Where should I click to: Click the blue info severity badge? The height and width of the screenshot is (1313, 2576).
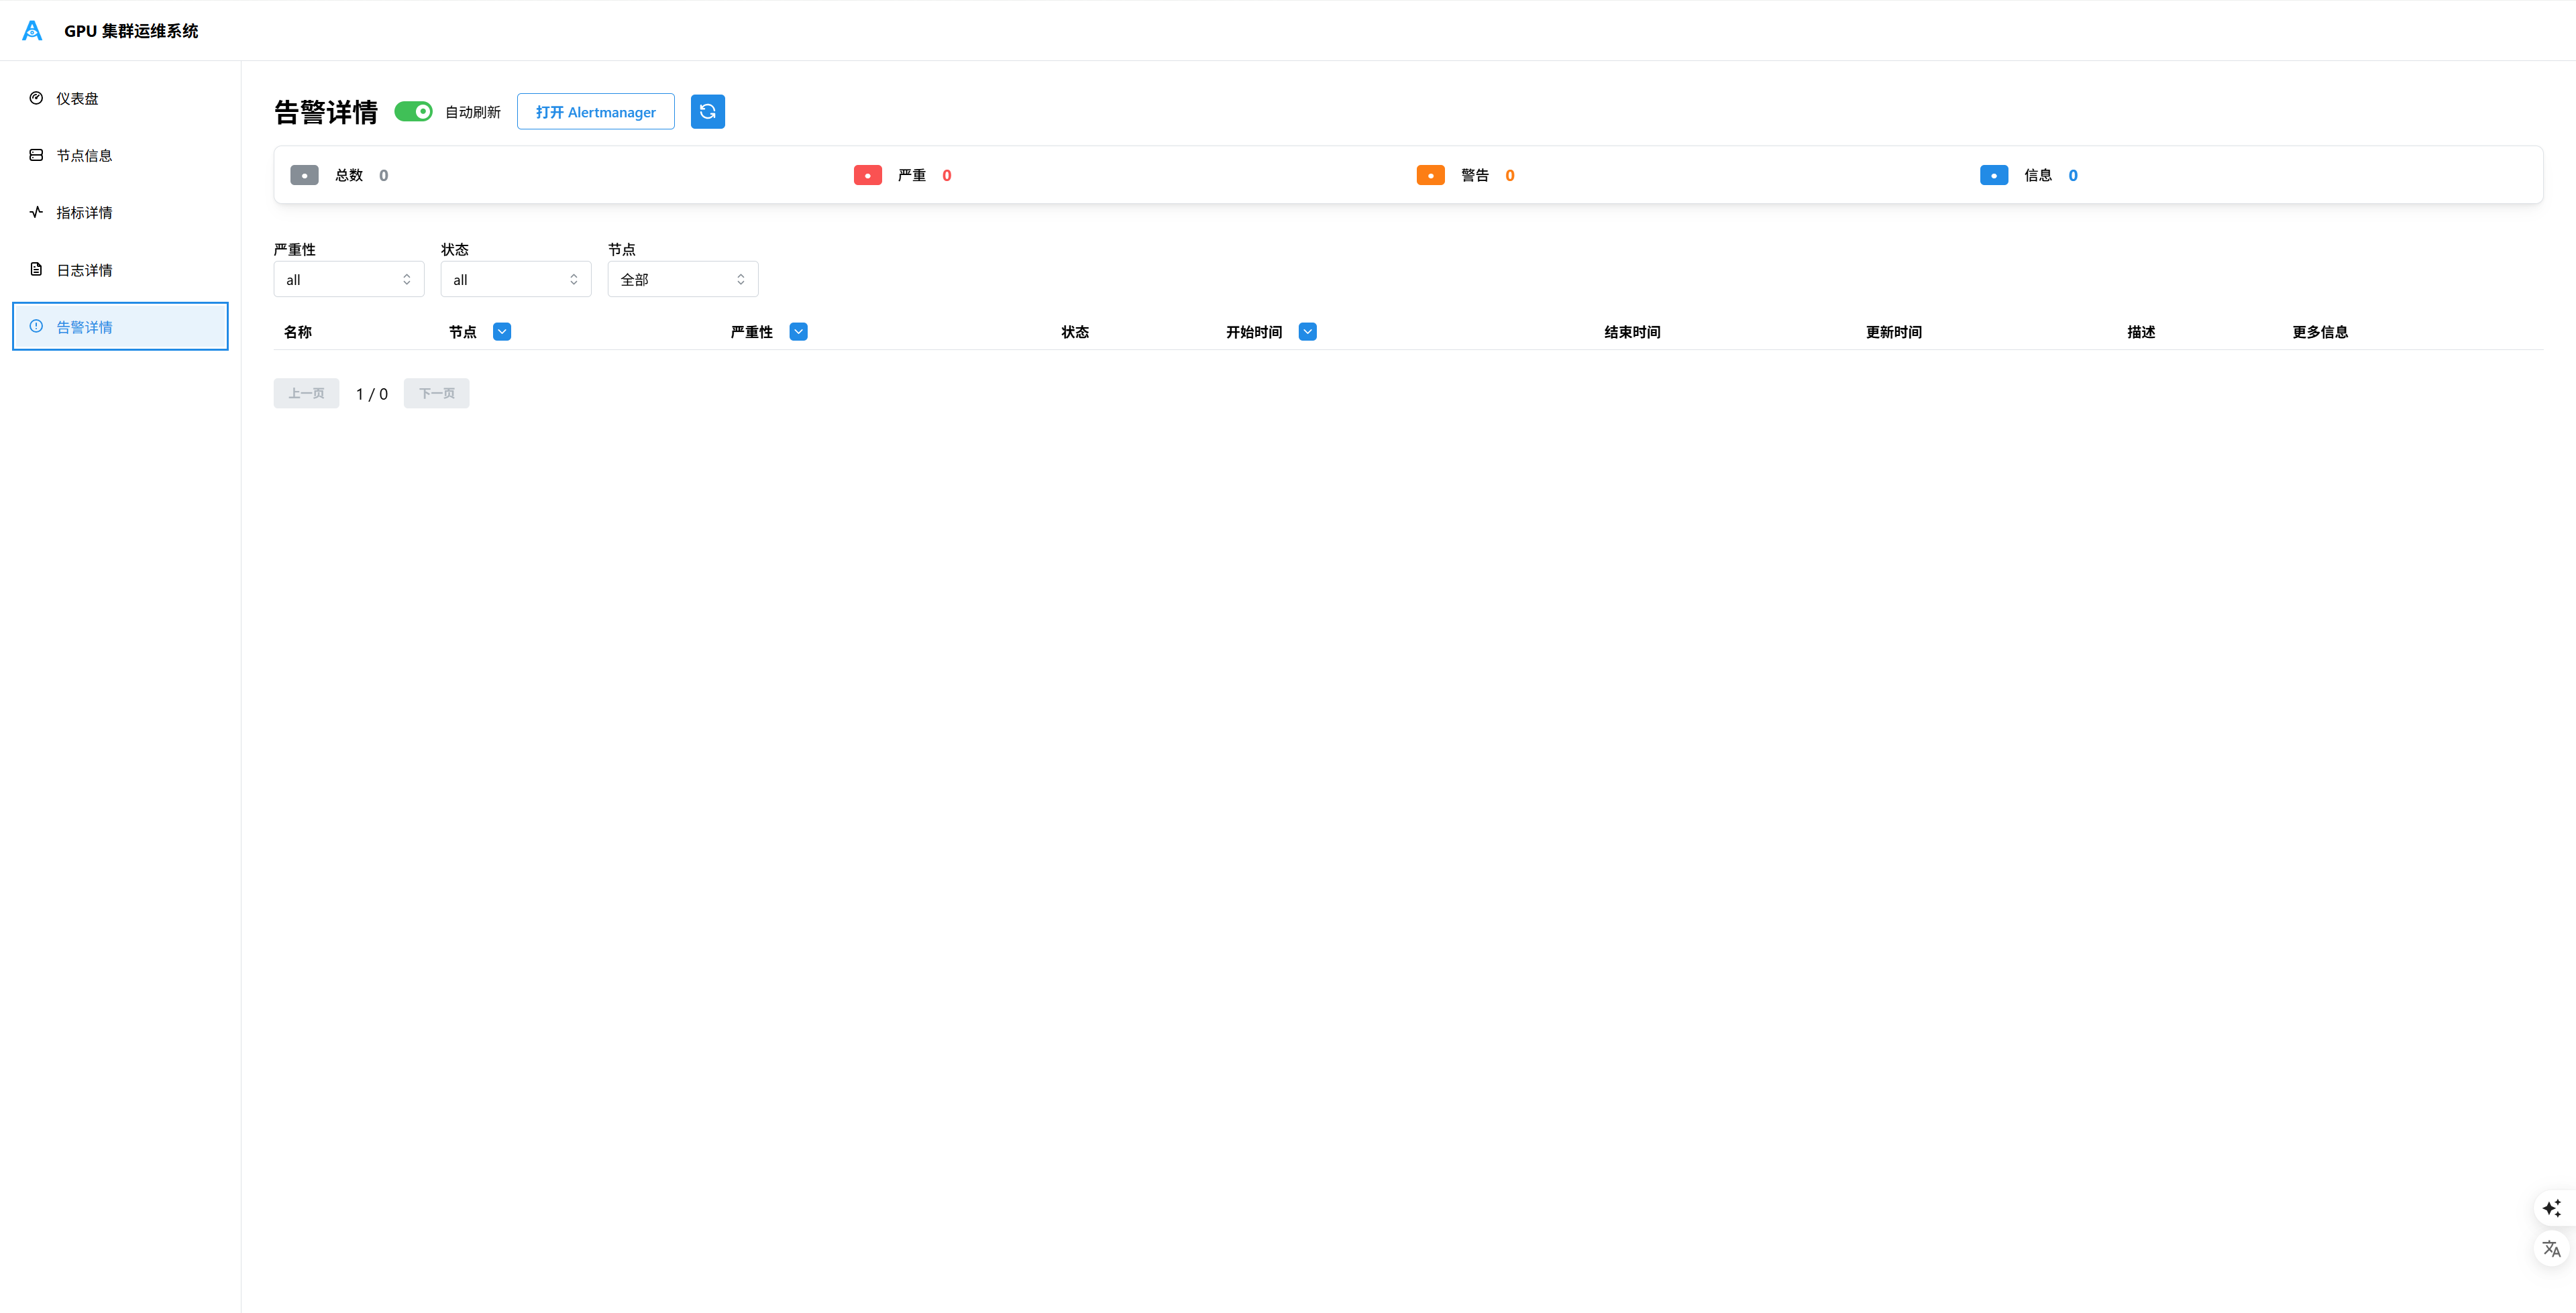click(x=1993, y=175)
